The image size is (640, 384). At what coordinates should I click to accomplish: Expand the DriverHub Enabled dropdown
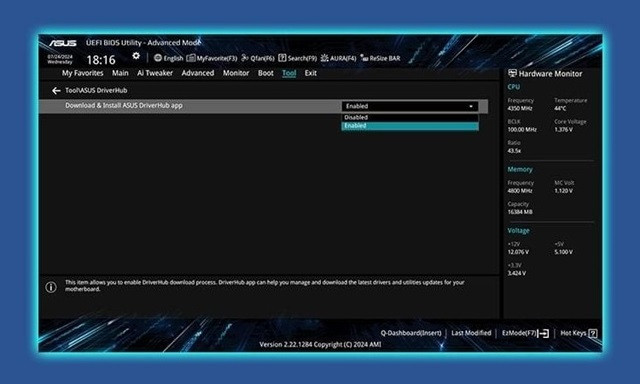tap(410, 106)
